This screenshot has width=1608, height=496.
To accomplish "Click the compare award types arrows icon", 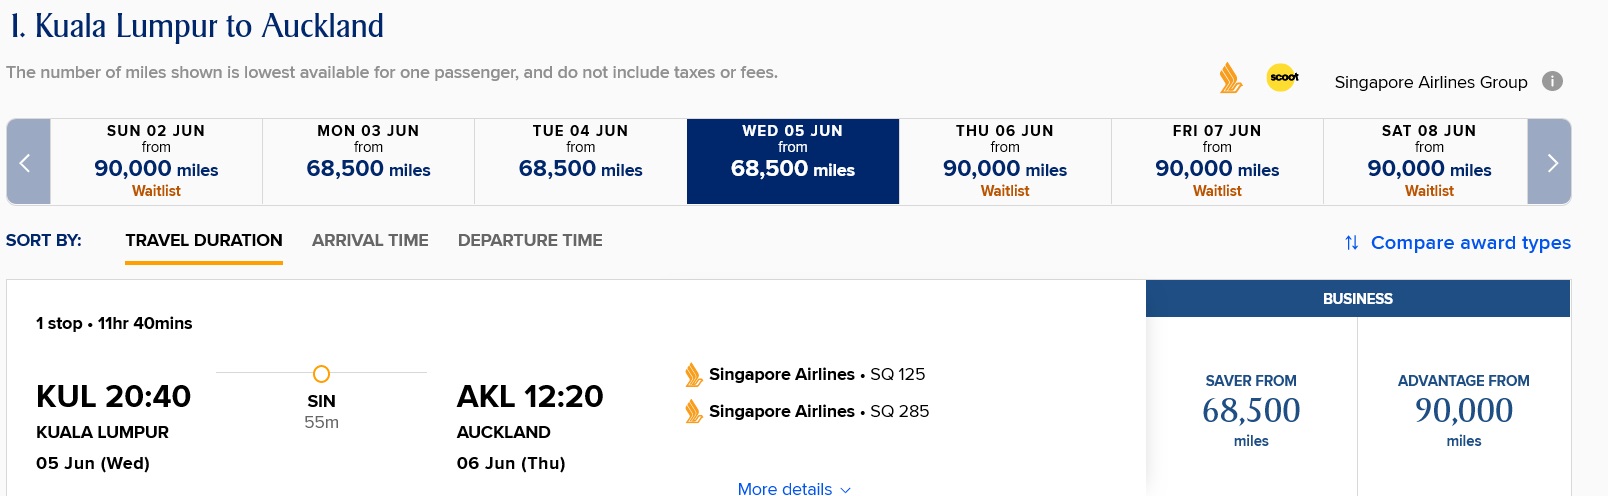I will (x=1352, y=243).
